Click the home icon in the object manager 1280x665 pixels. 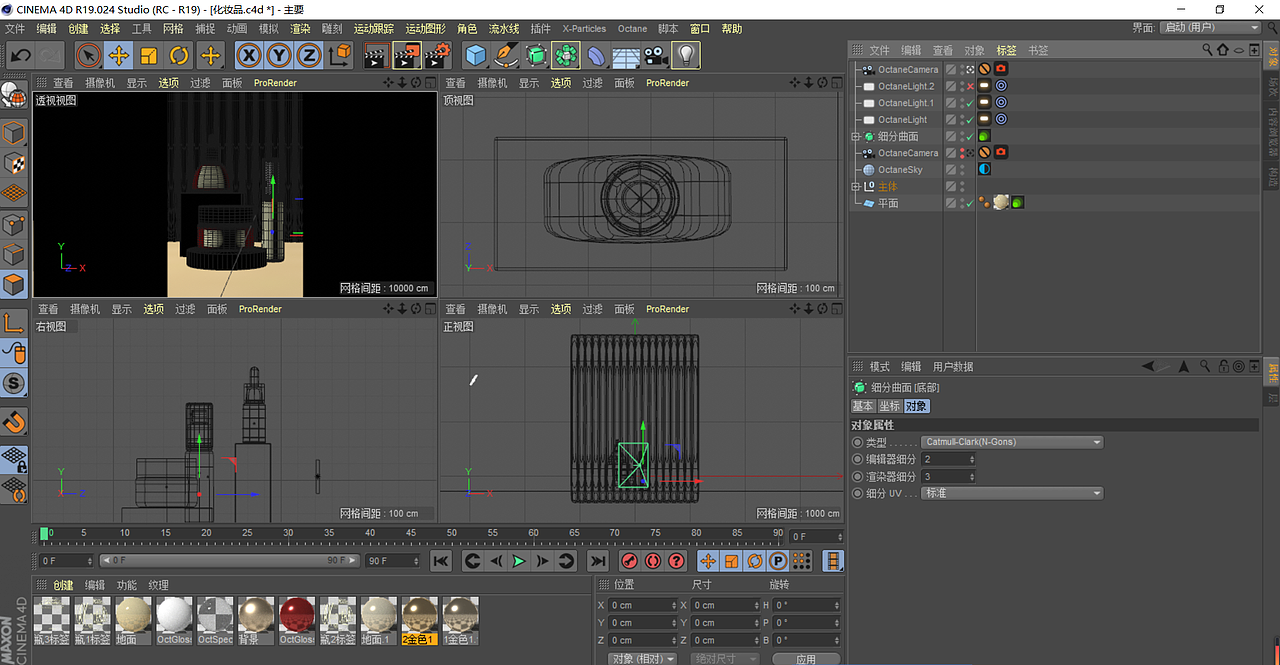pyautogui.click(x=1222, y=50)
